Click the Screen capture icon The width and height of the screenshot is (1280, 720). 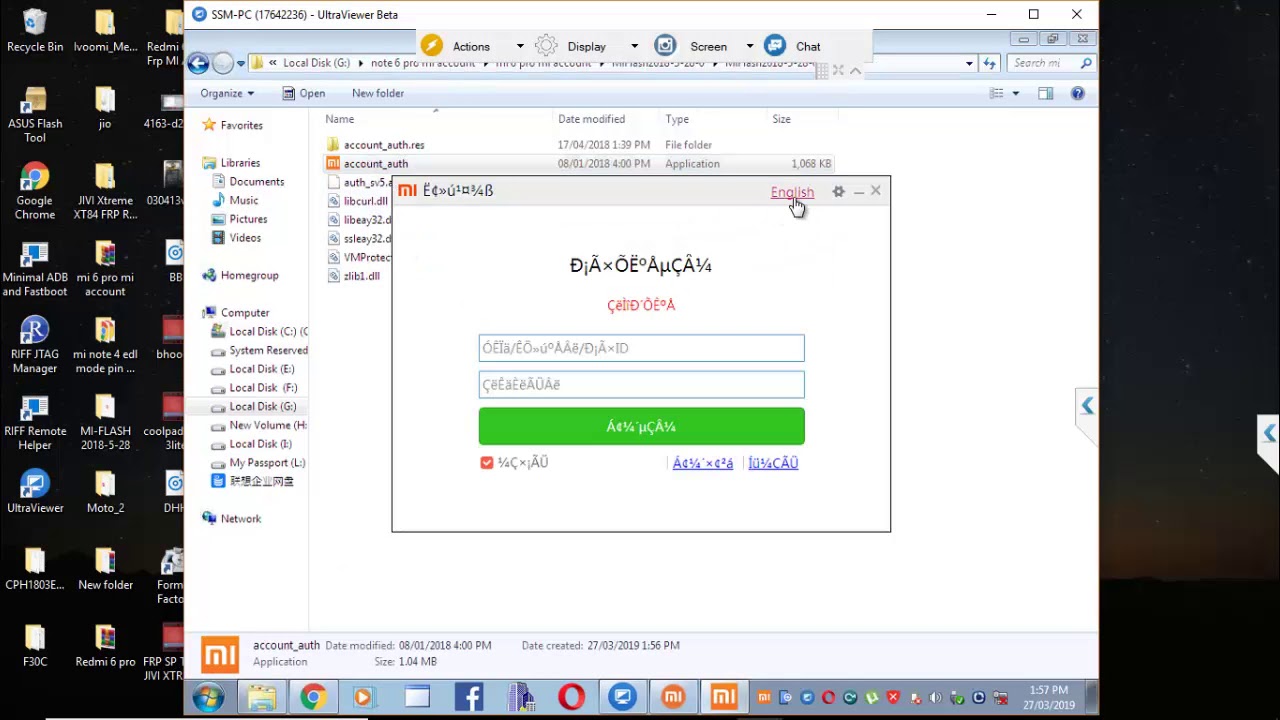(x=665, y=45)
